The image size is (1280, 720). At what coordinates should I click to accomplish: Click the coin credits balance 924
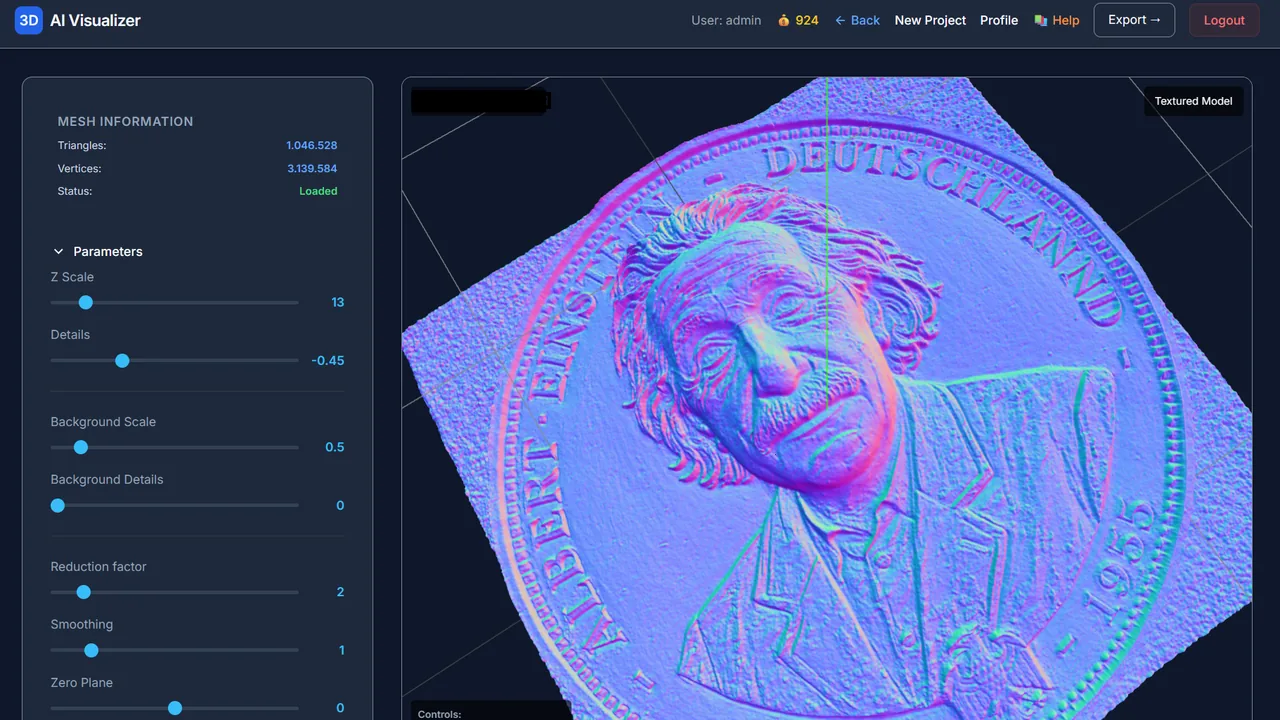pyautogui.click(x=798, y=20)
